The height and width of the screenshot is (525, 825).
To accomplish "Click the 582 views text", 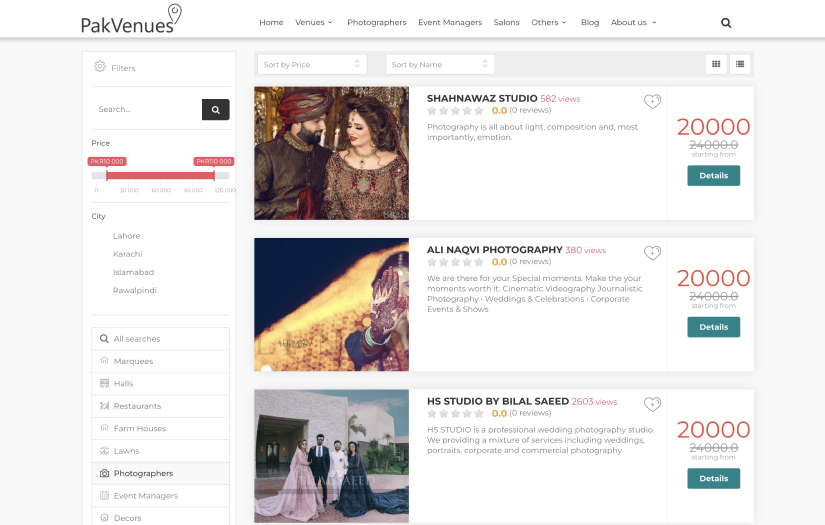I will (x=560, y=99).
